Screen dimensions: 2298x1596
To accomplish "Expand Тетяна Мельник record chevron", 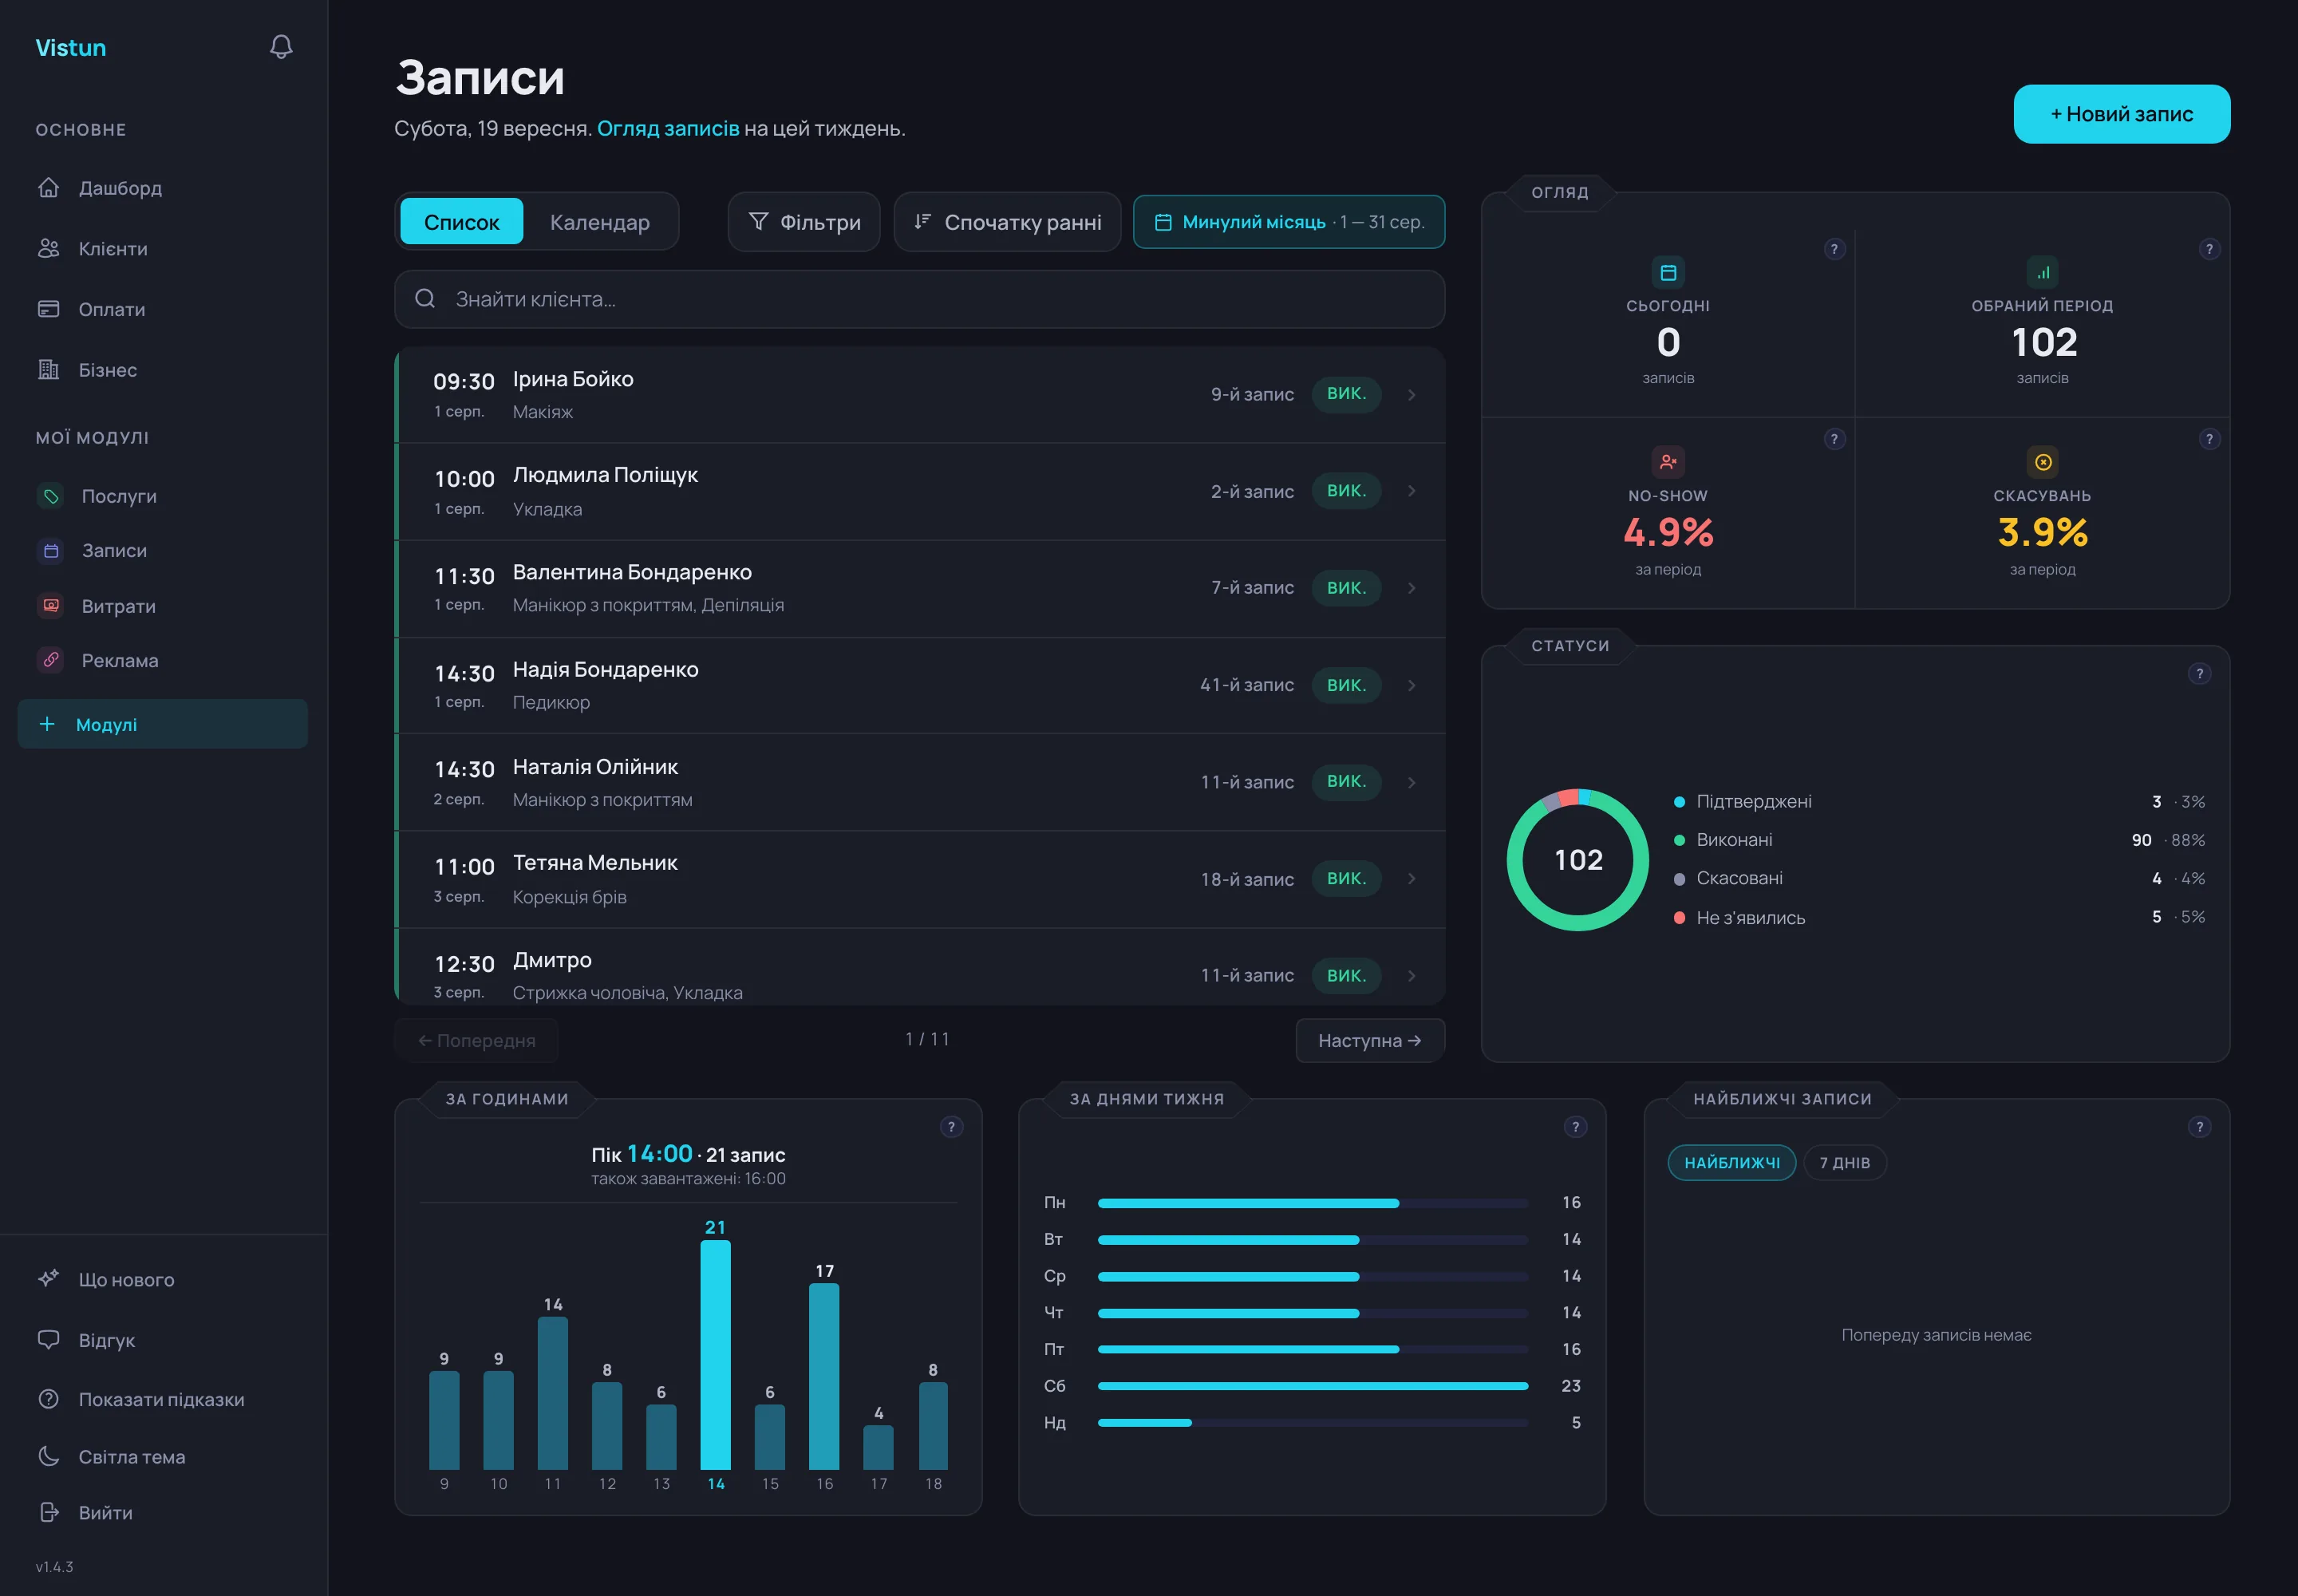I will coord(1411,878).
